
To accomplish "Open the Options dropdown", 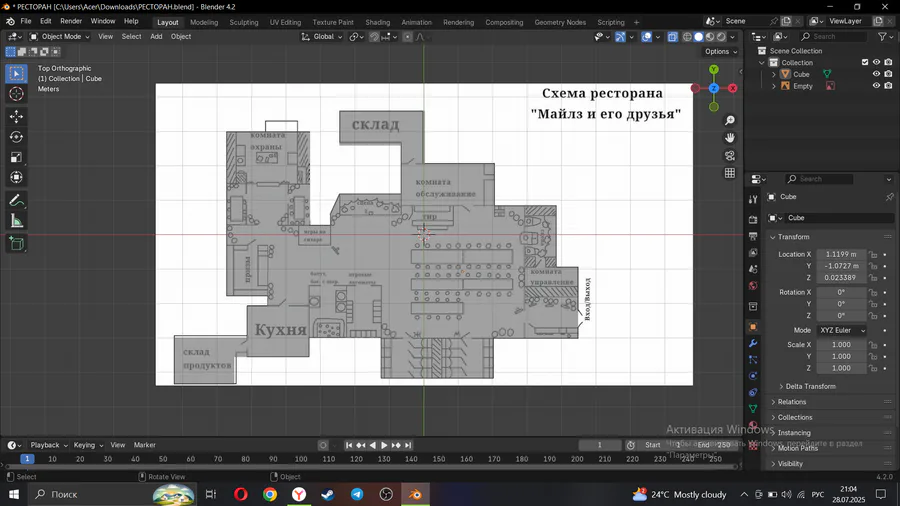I will pos(721,52).
